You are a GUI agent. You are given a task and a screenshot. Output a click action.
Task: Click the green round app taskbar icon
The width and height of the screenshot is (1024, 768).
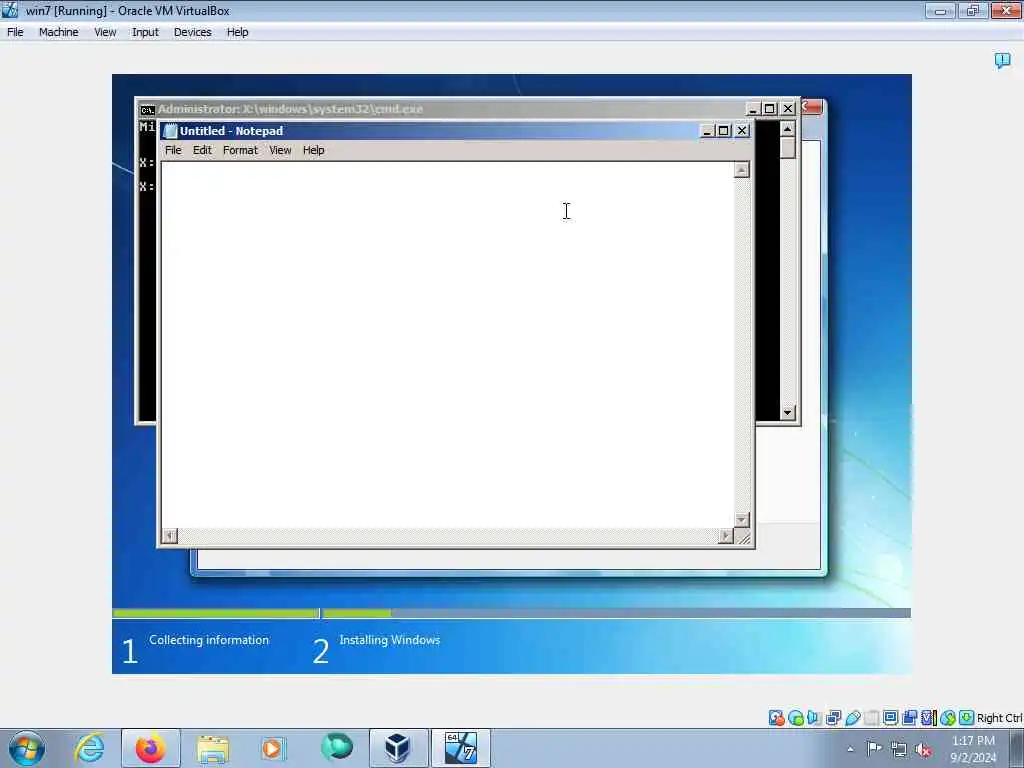[336, 747]
